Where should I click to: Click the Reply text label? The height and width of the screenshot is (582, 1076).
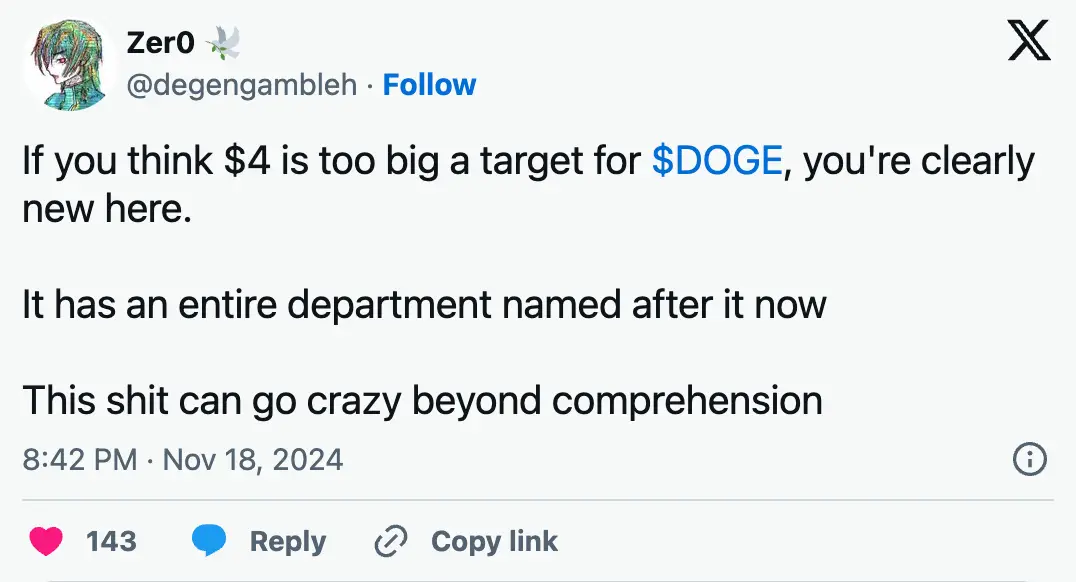pyautogui.click(x=288, y=541)
